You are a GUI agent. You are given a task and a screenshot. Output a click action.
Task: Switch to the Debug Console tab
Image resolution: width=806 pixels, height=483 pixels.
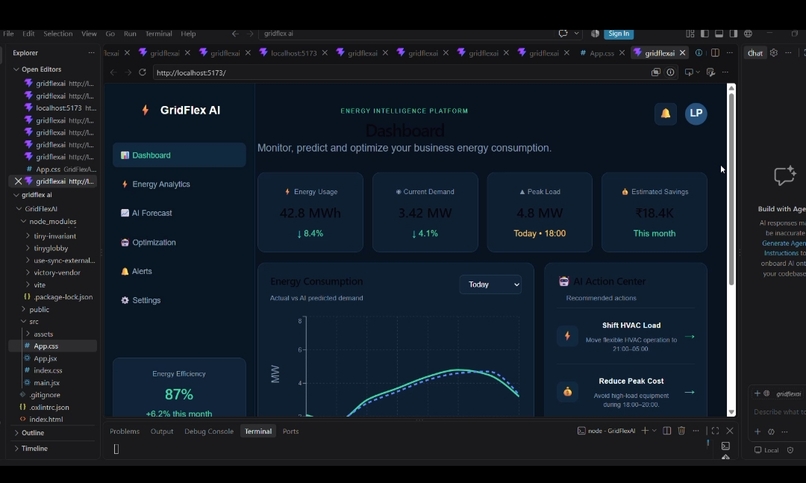click(x=209, y=431)
